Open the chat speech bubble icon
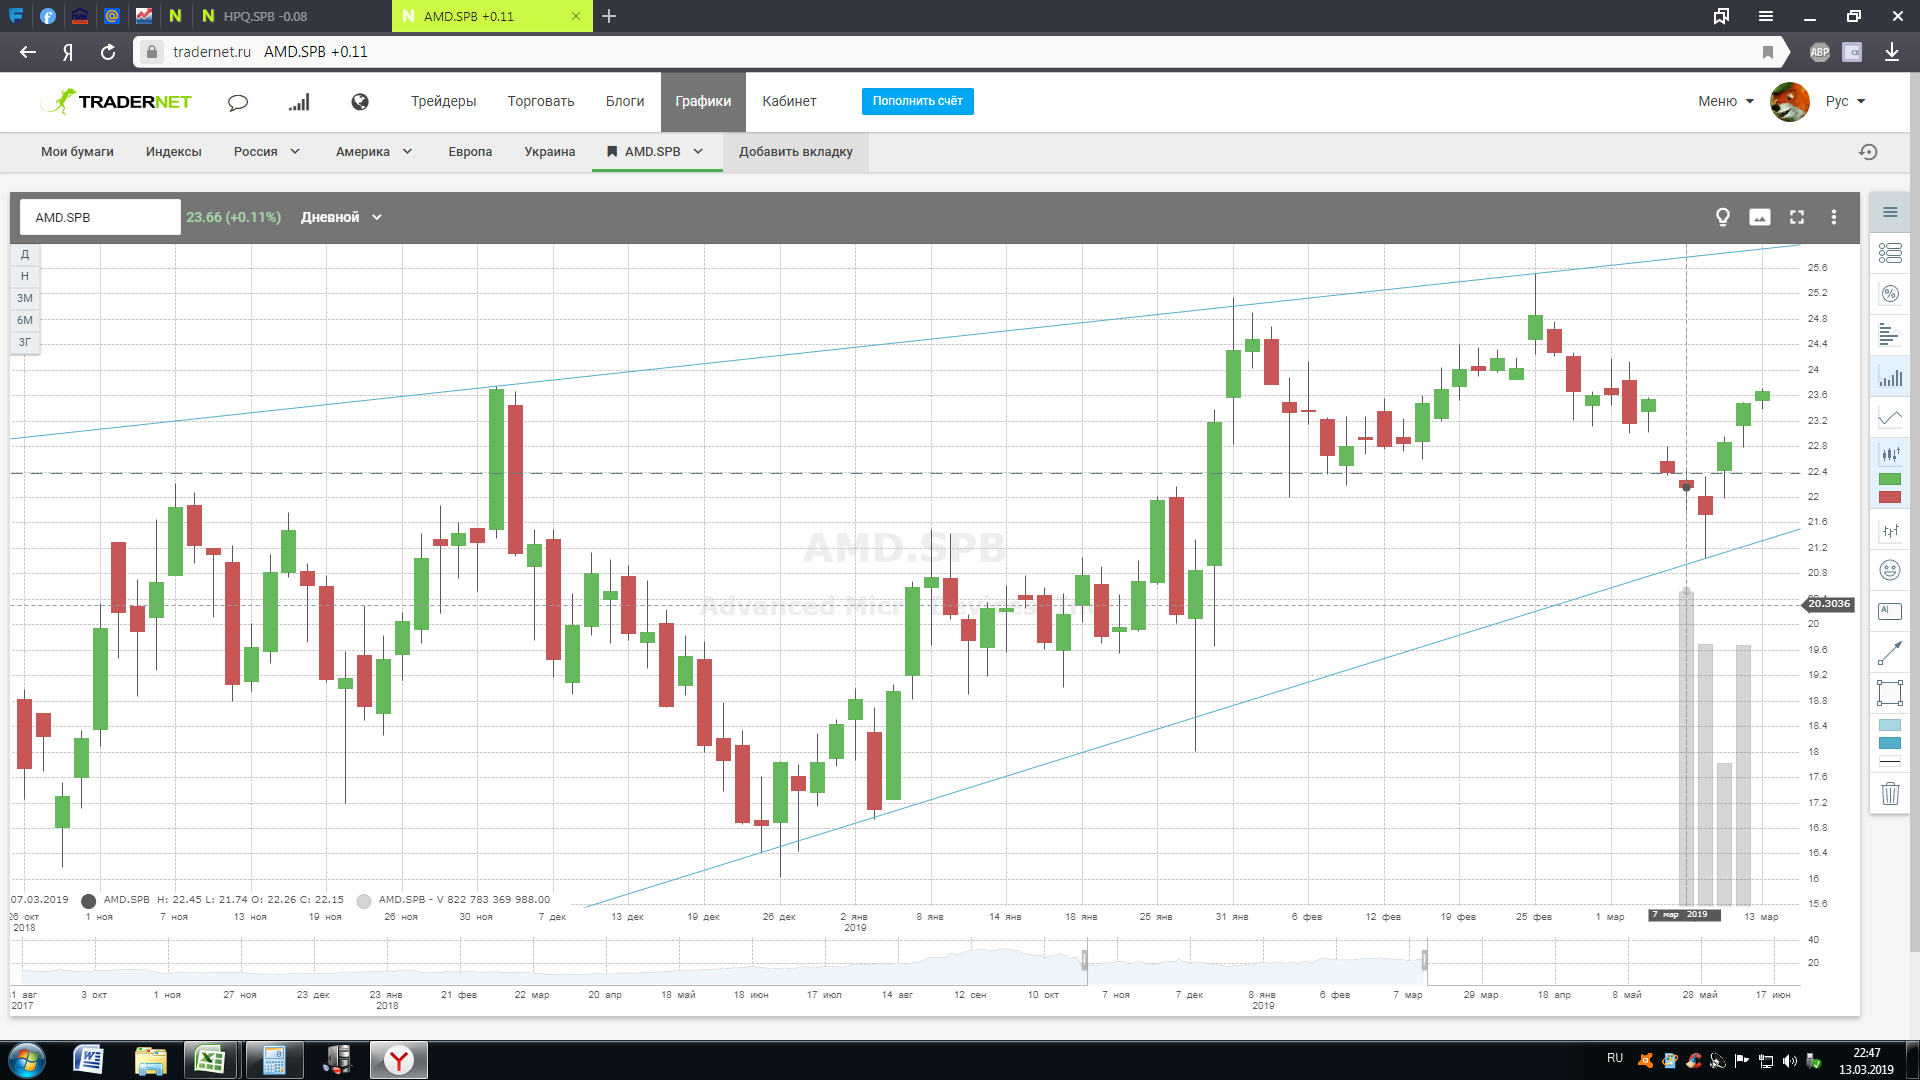Image resolution: width=1920 pixels, height=1080 pixels. pyautogui.click(x=238, y=102)
